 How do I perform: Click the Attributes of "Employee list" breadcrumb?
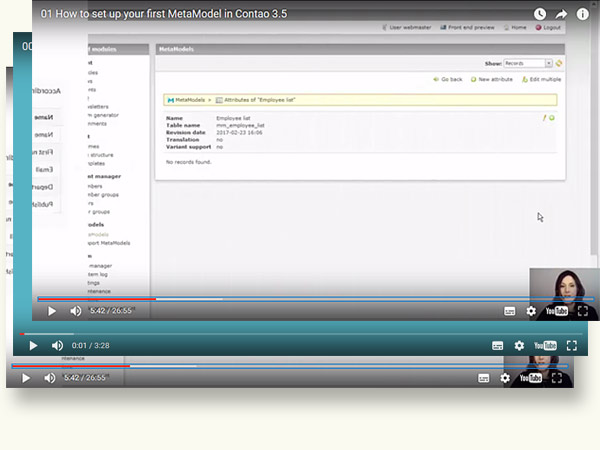(256, 100)
